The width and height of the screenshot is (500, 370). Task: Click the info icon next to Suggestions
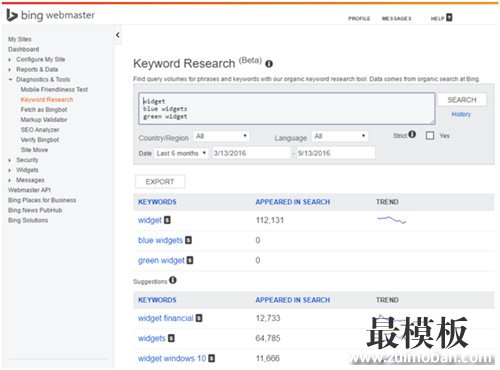pyautogui.click(x=173, y=280)
